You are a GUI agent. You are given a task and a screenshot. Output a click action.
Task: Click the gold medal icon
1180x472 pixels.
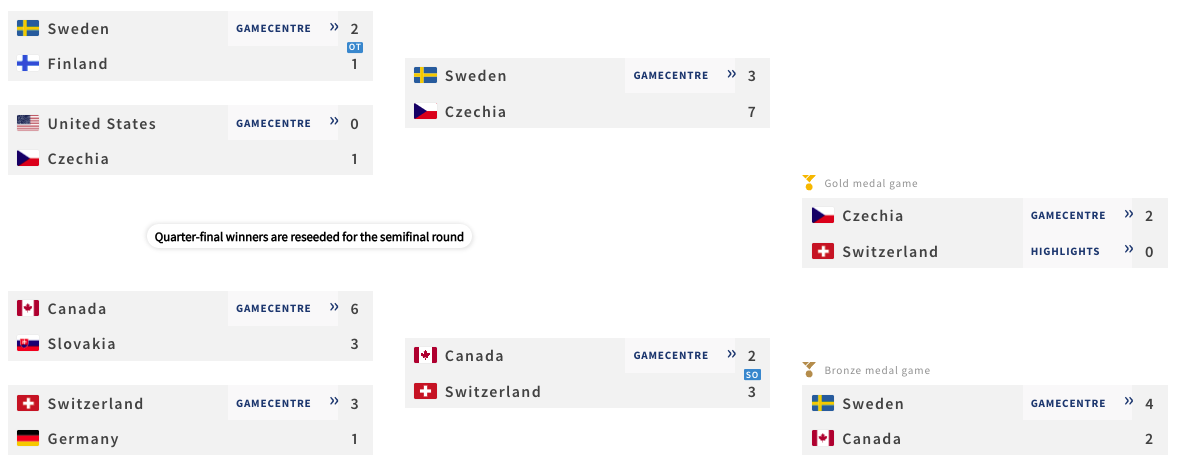coord(809,183)
